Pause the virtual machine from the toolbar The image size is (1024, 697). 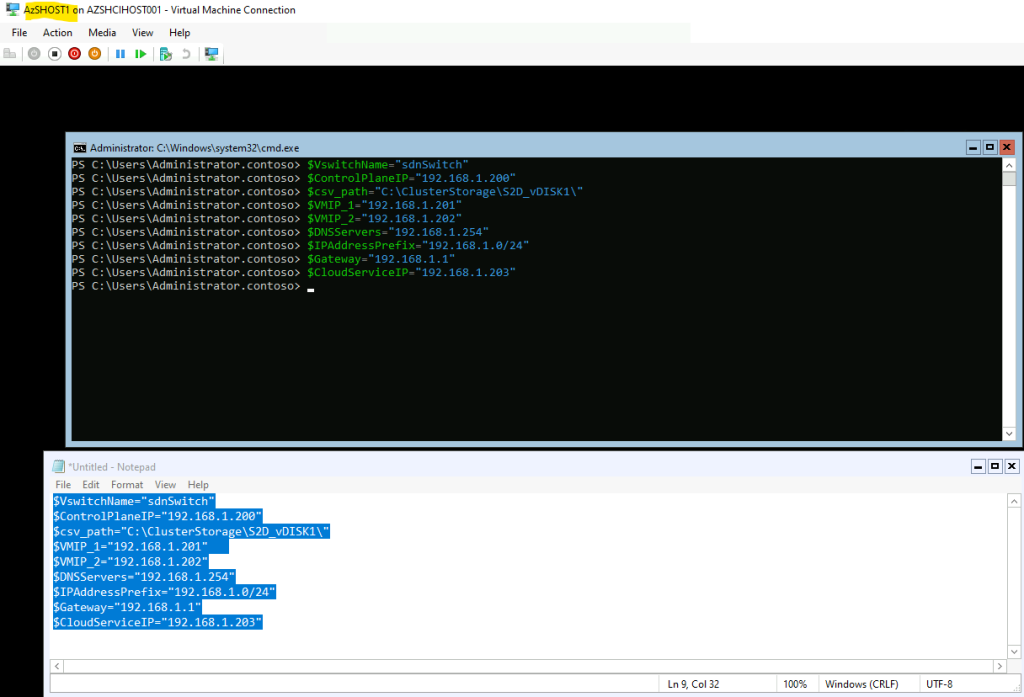(x=120, y=54)
